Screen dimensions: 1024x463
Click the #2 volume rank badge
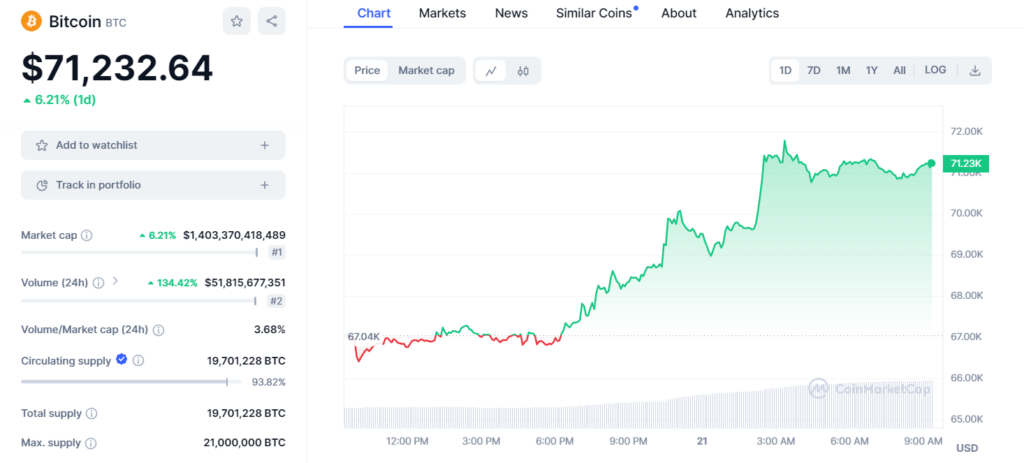click(x=277, y=301)
